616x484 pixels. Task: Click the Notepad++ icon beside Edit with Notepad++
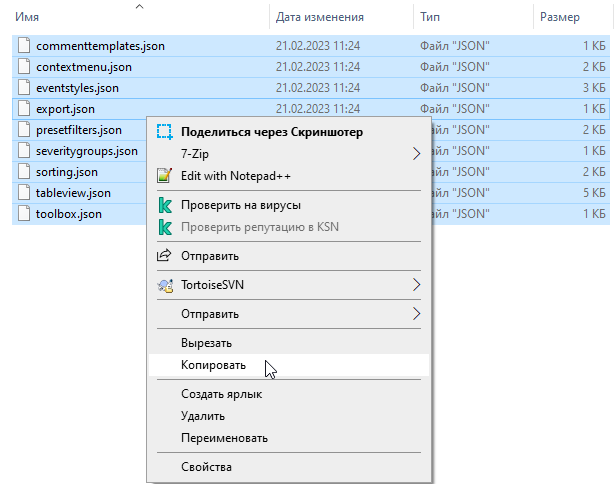pyautogui.click(x=165, y=176)
